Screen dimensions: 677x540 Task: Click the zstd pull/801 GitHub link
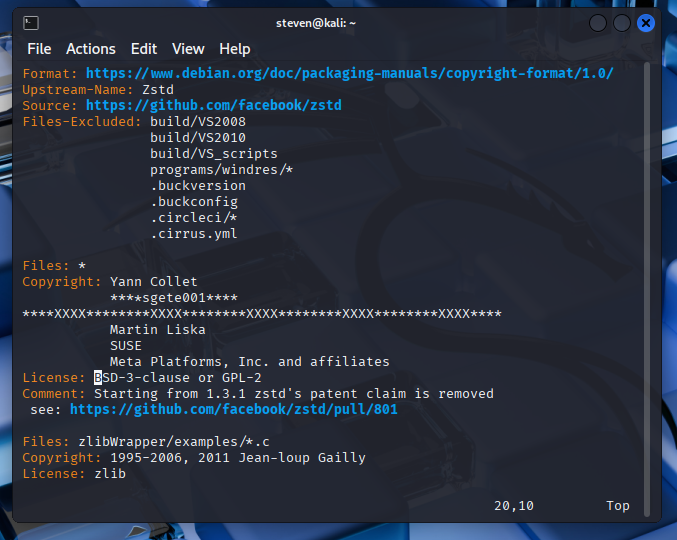tap(235, 409)
